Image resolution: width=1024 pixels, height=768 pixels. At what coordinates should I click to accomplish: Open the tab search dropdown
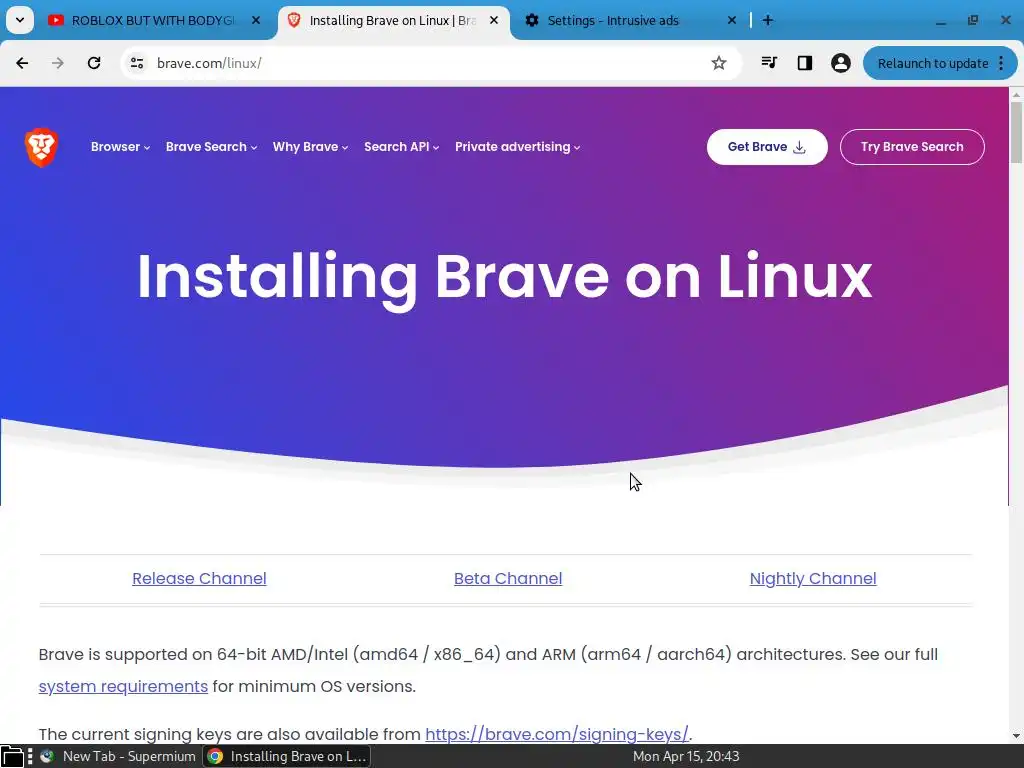coord(20,21)
